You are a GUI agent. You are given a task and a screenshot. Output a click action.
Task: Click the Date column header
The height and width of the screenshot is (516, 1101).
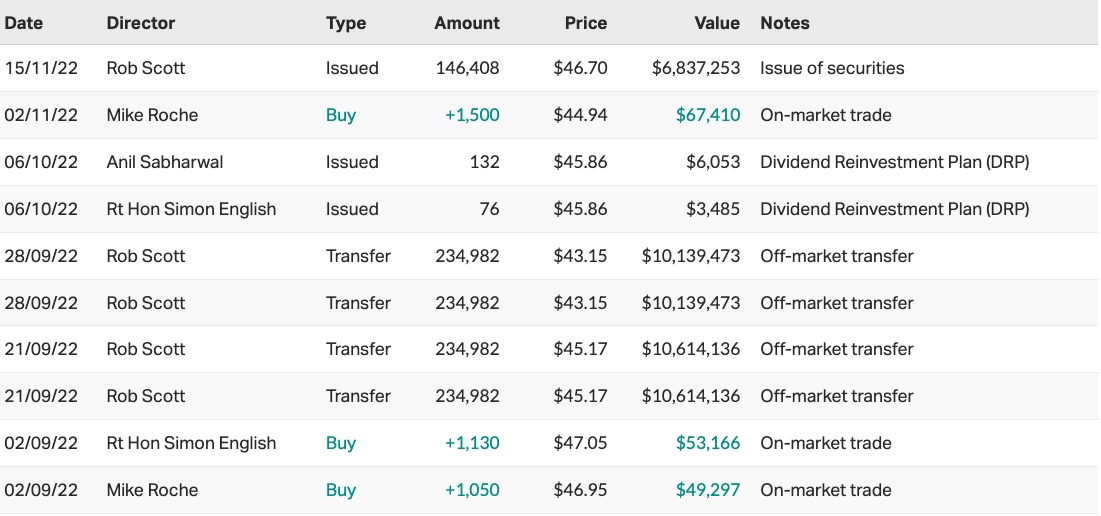(x=24, y=23)
